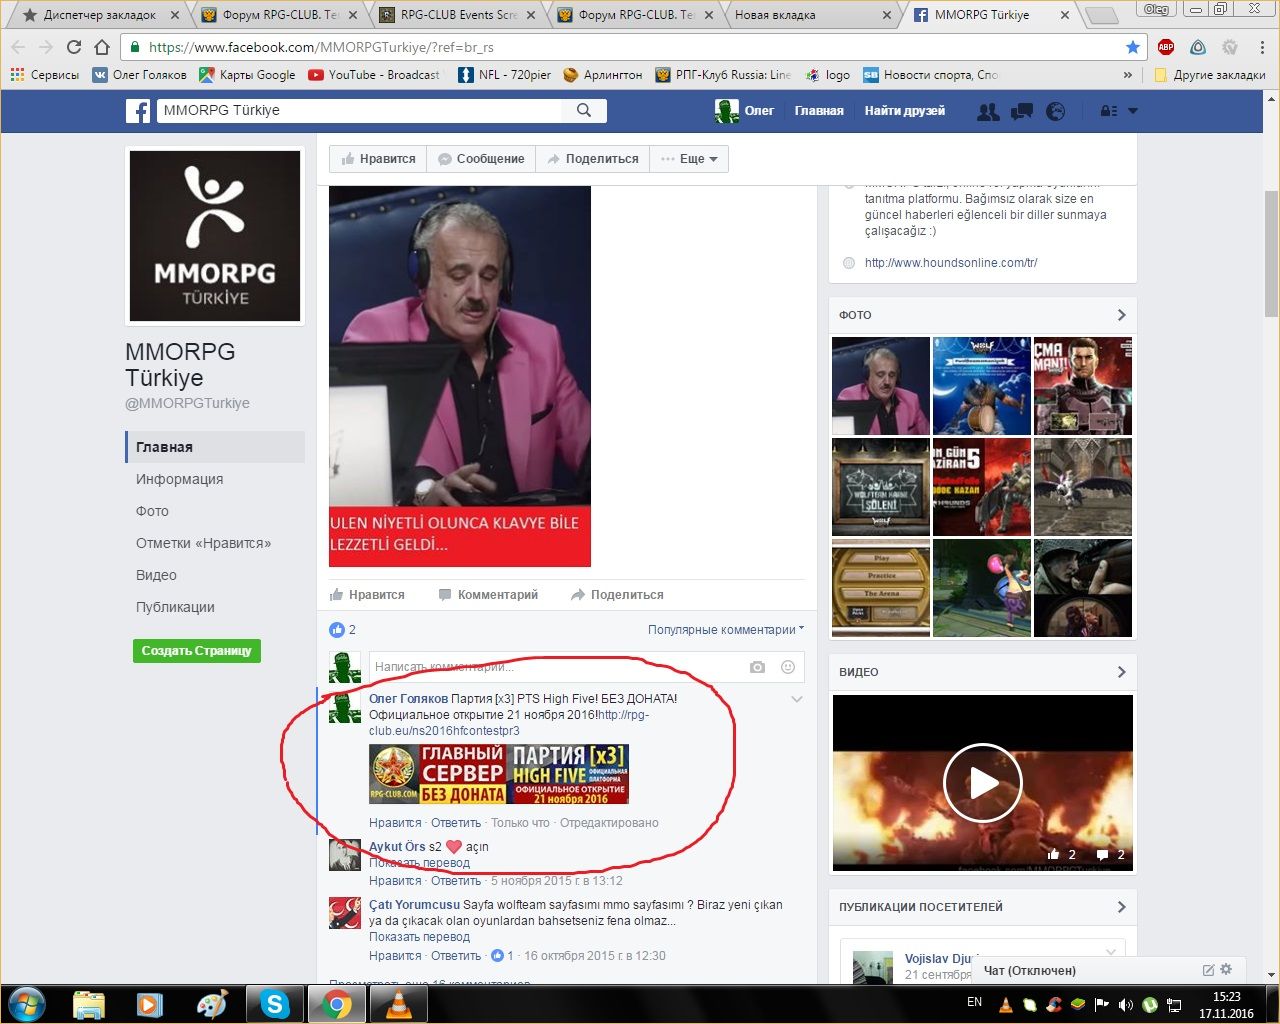This screenshot has width=1280, height=1024.
Task: Click the MMORPG Türkiye page profile picture
Action: pos(215,236)
